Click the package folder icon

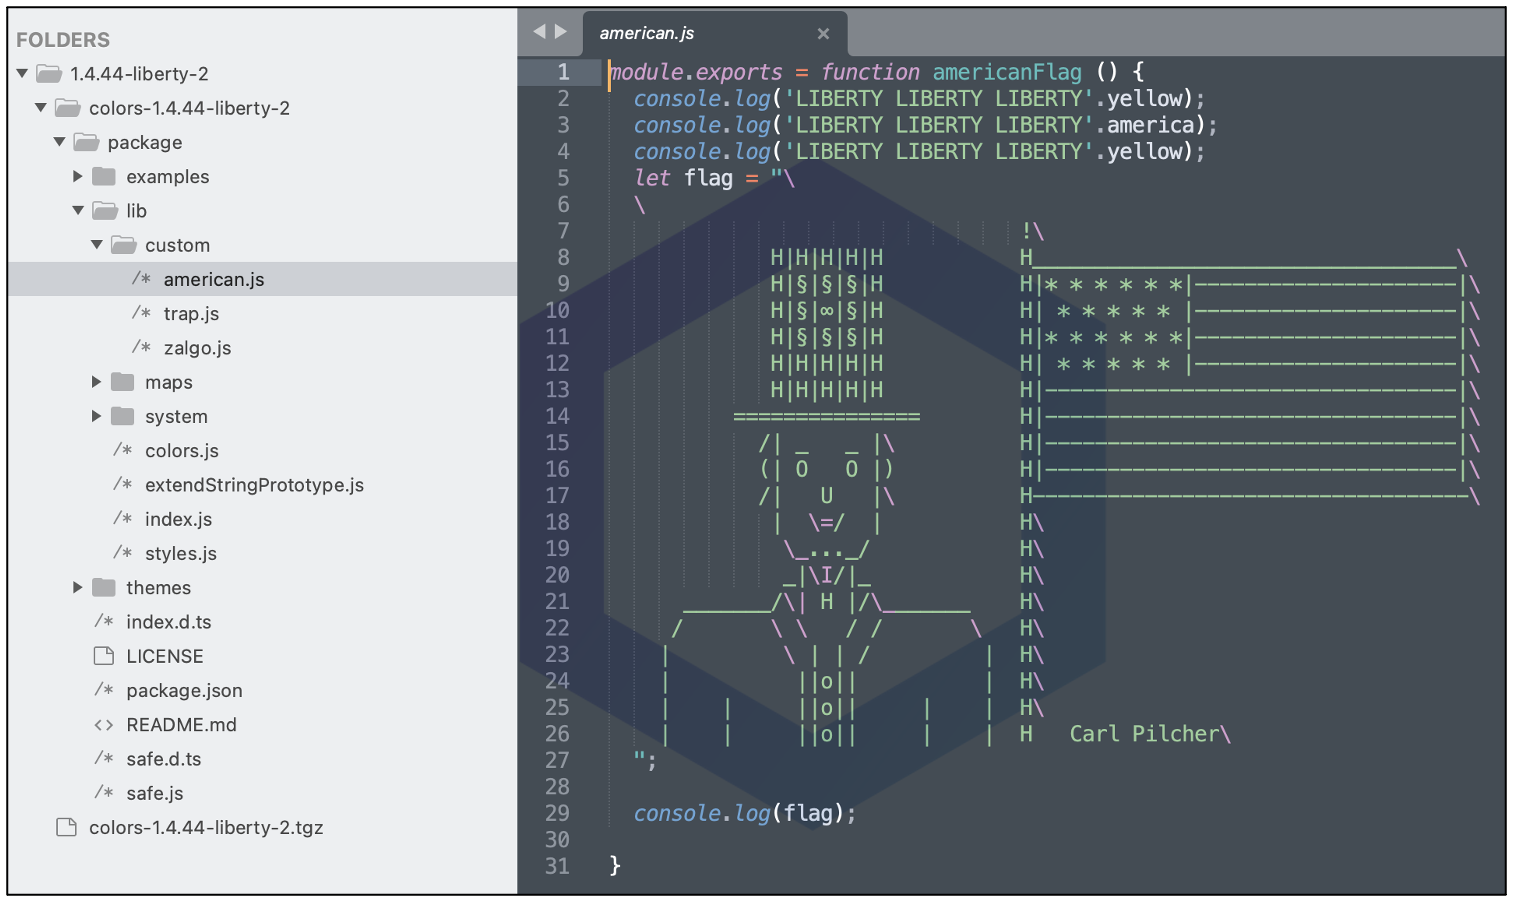point(86,143)
